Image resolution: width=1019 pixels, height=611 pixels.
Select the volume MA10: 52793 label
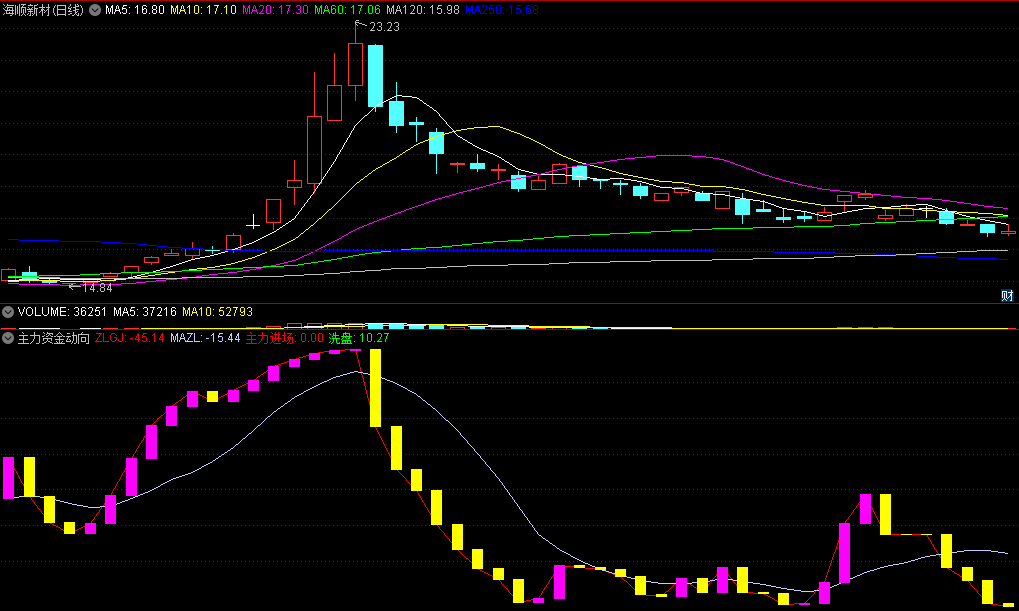218,312
